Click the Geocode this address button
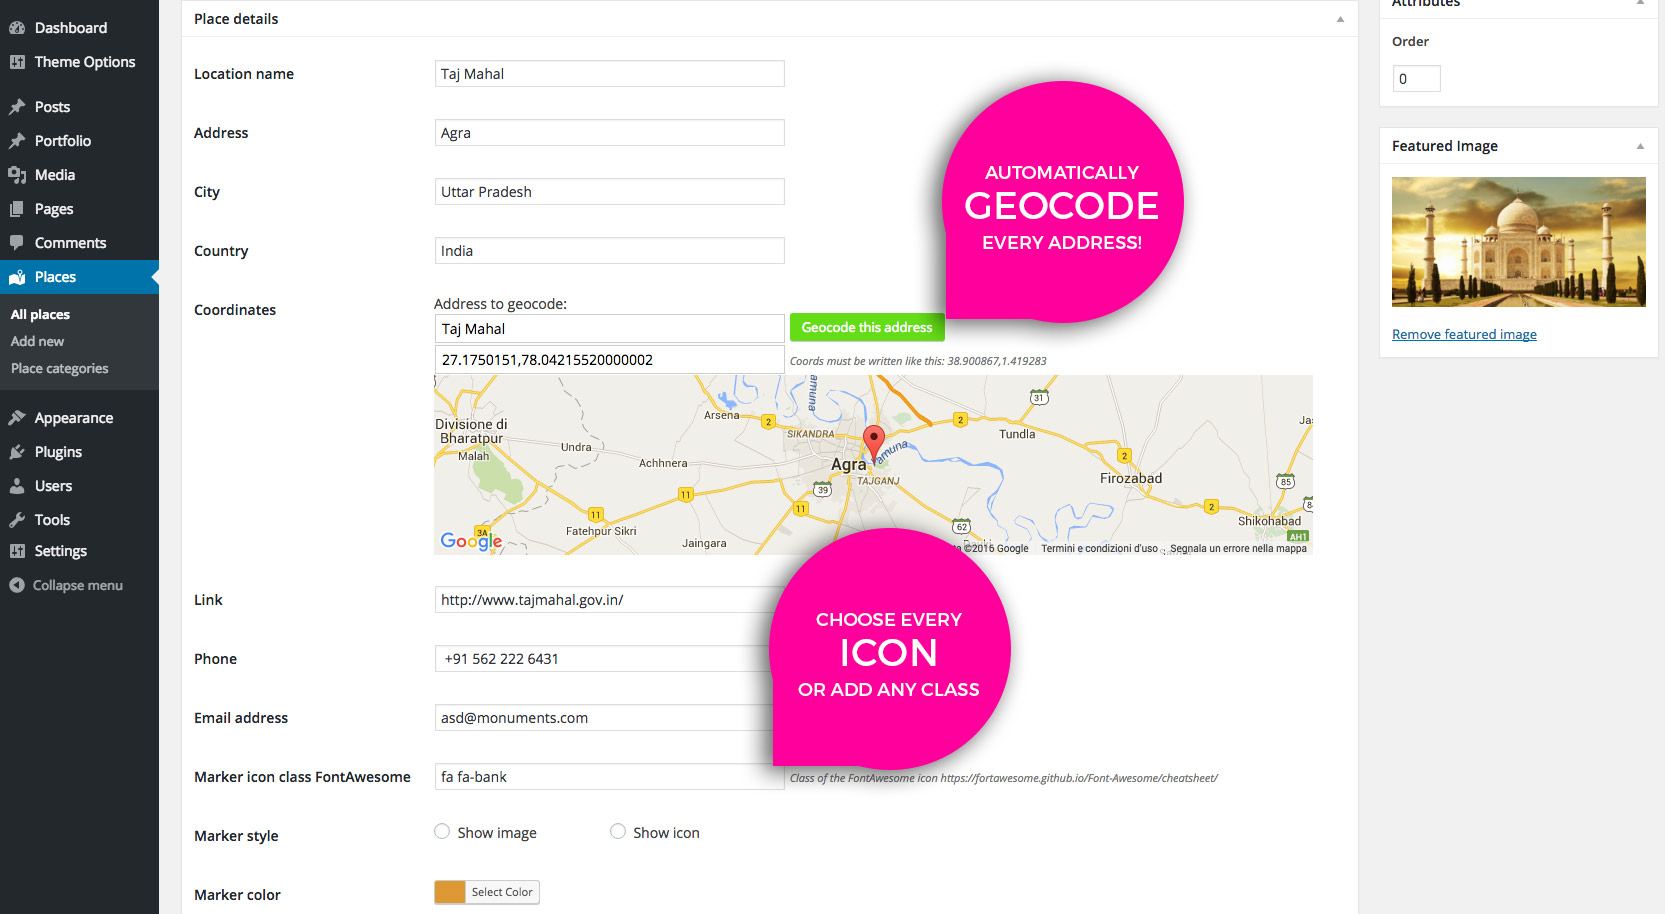This screenshot has width=1665, height=914. tap(867, 327)
